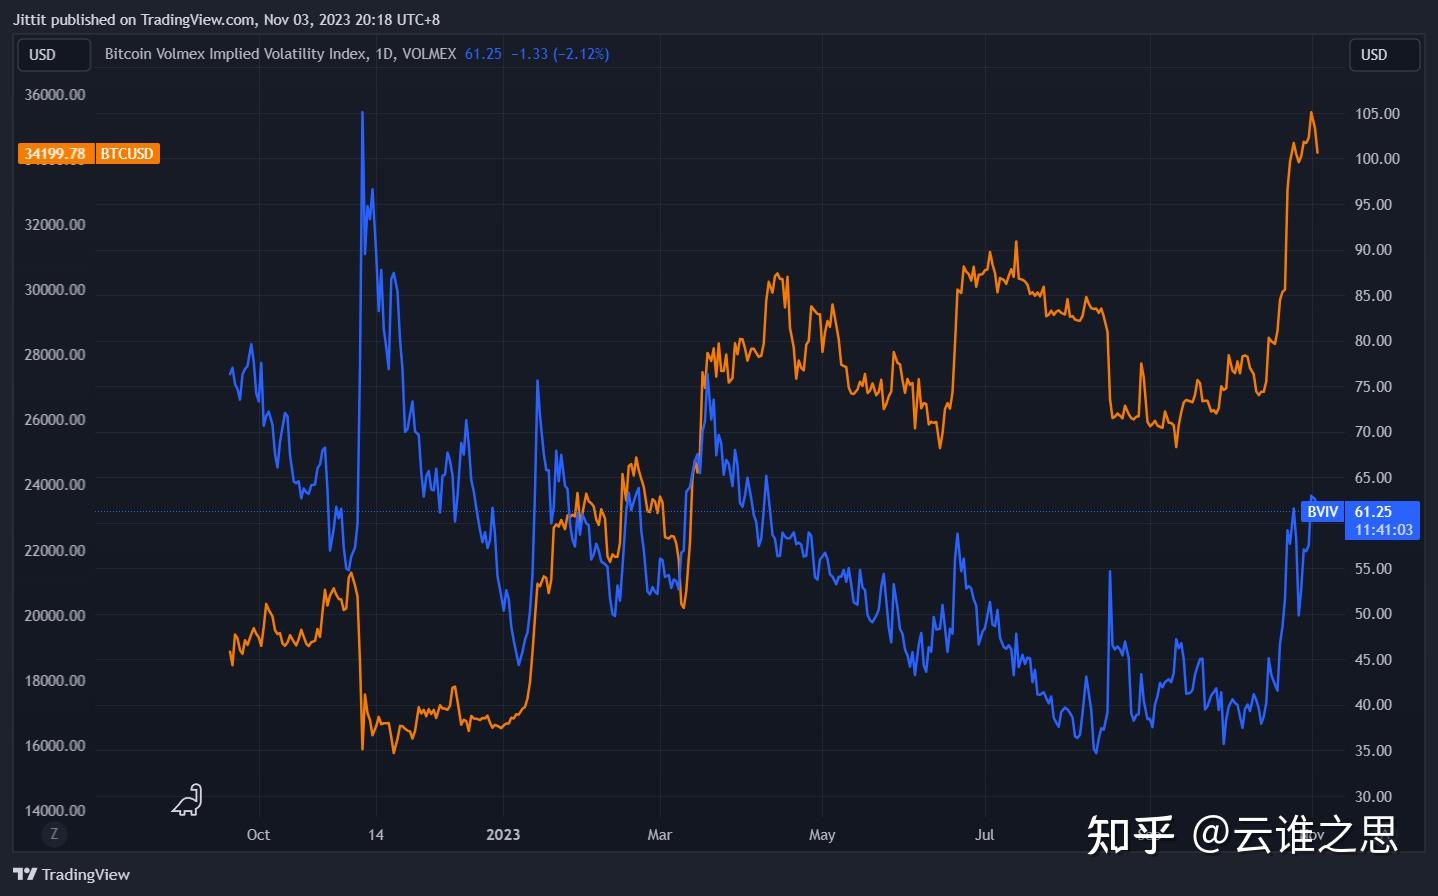
Task: Click the round Z icon beside time axis
Action: click(x=54, y=834)
